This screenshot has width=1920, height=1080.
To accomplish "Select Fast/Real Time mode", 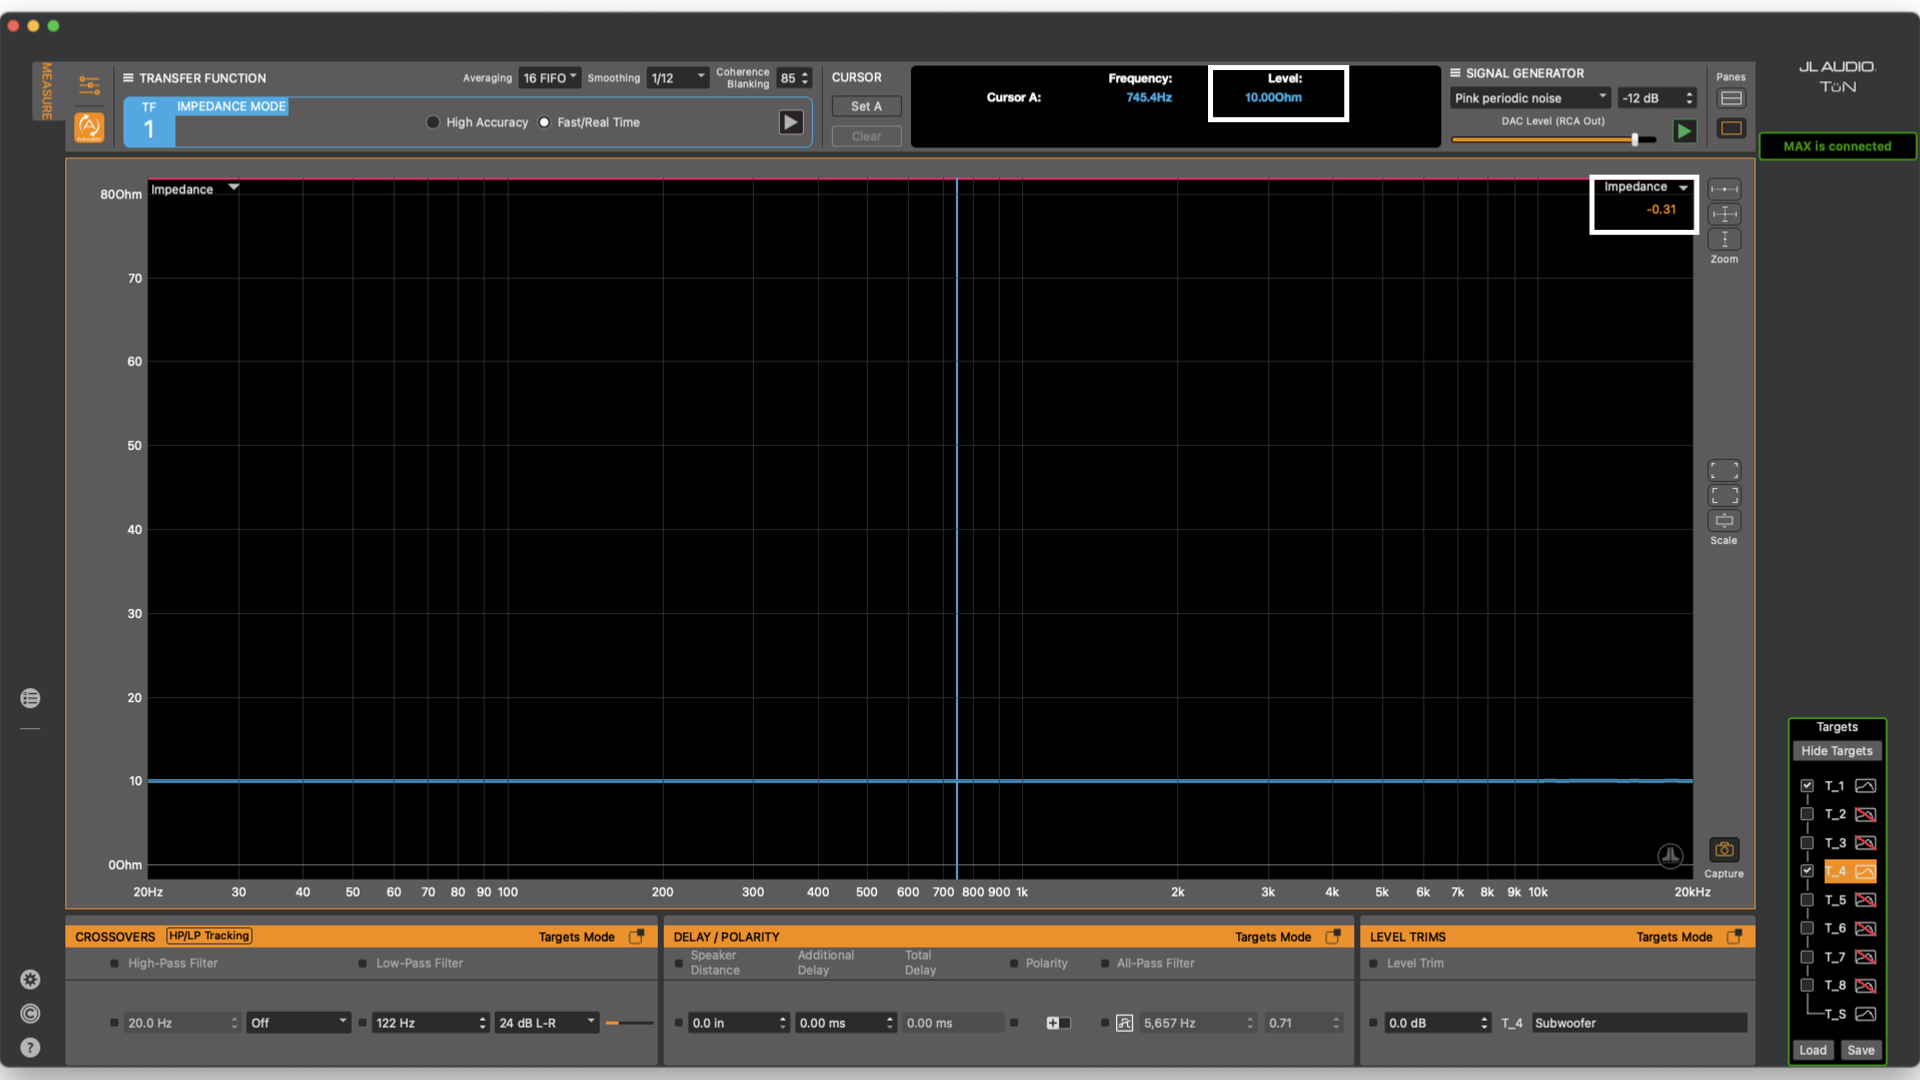I will point(544,122).
